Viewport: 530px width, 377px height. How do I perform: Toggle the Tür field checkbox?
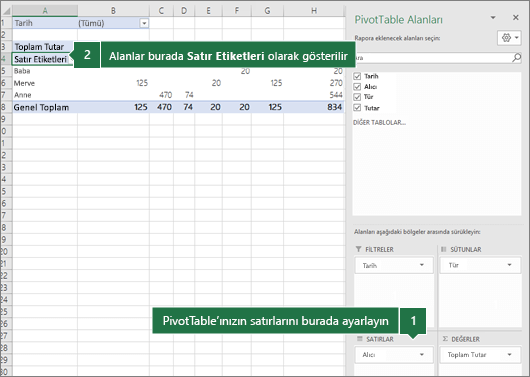[x=357, y=97]
